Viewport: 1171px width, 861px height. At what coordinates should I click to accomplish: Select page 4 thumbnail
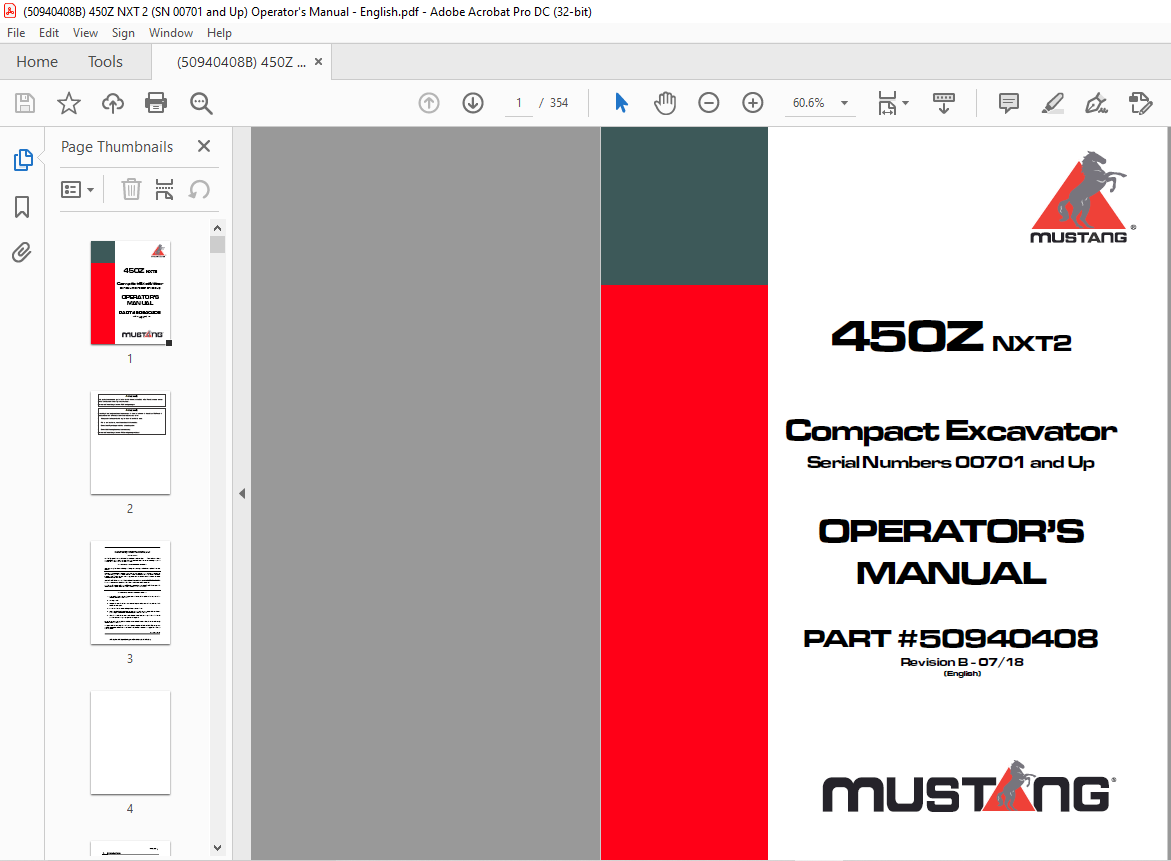point(131,742)
